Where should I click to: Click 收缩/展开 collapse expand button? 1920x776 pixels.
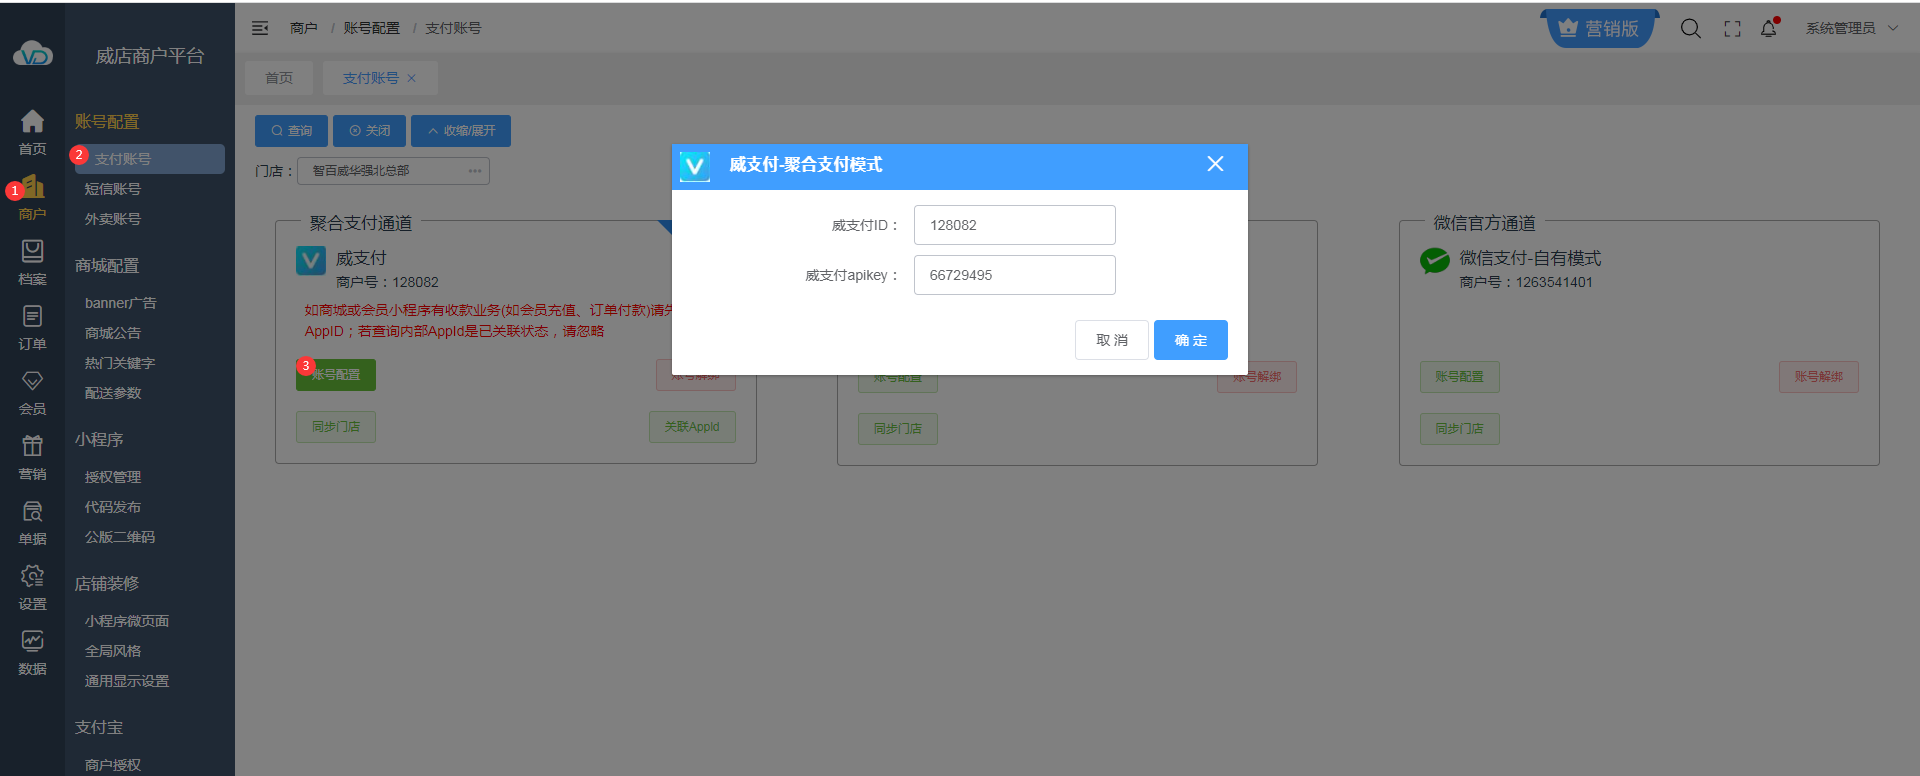point(461,131)
